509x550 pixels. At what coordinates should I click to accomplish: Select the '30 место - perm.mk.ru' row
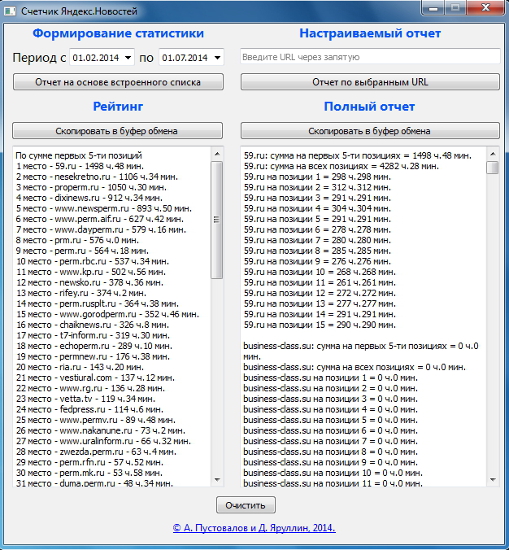pos(89,472)
